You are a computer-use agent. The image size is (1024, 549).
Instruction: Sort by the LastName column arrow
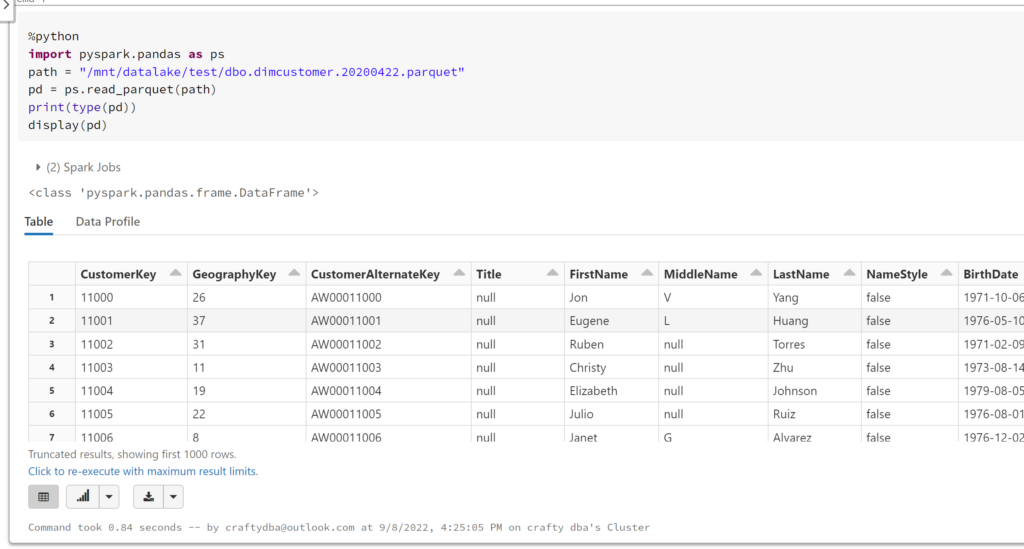click(x=849, y=273)
